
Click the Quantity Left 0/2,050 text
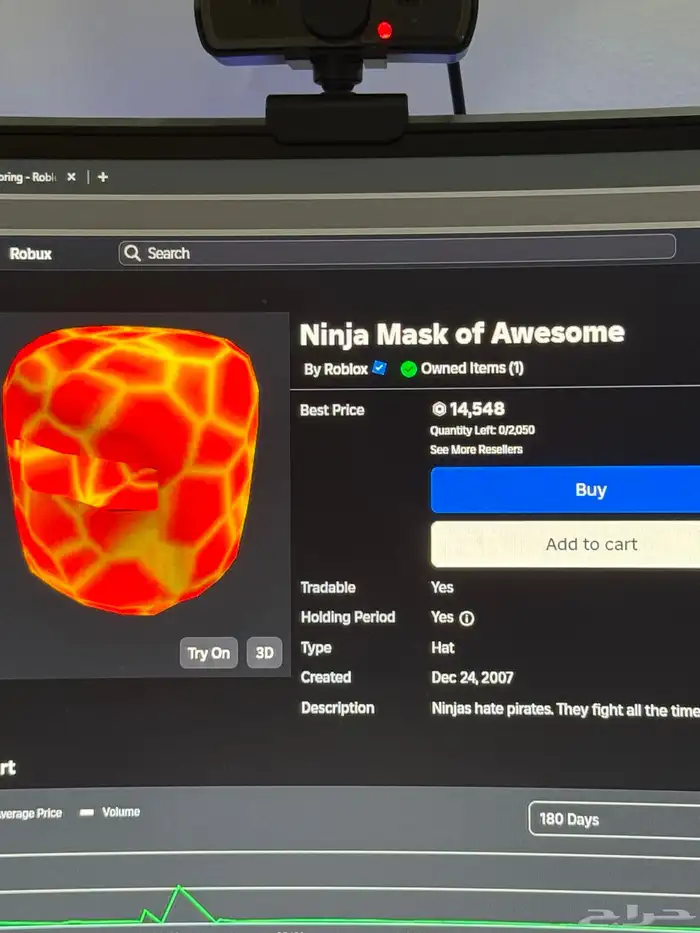pos(482,430)
